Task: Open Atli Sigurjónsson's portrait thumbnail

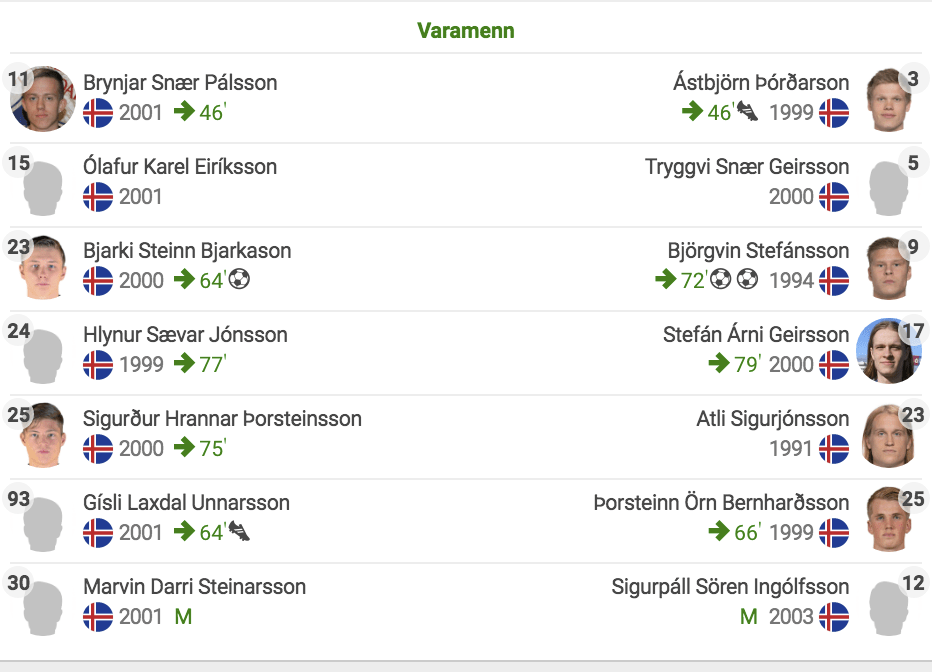Action: tap(889, 435)
